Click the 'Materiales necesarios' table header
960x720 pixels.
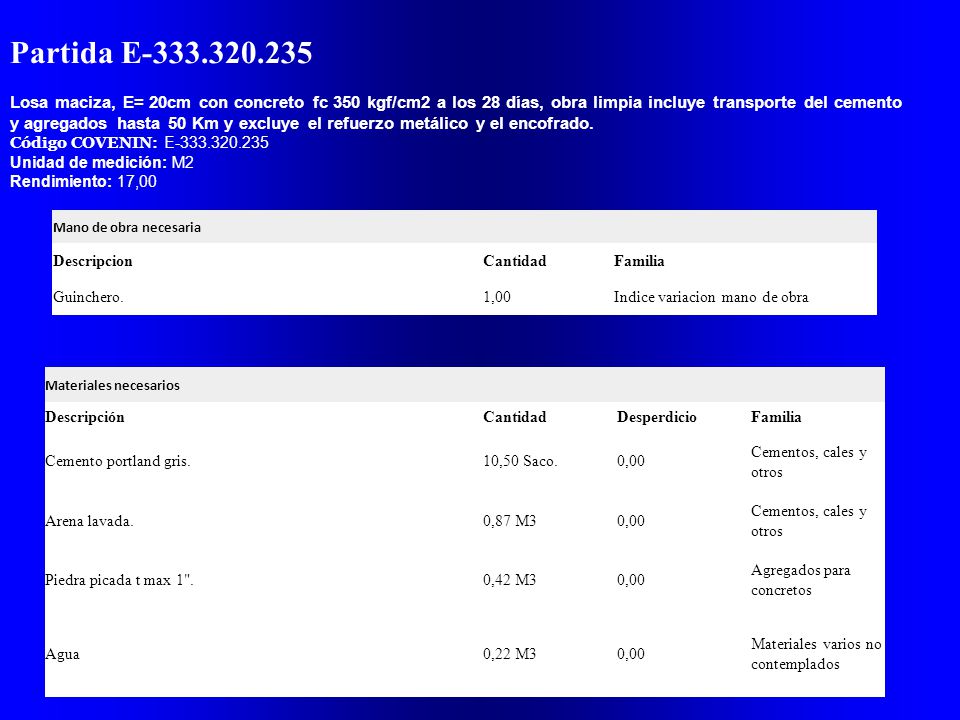pos(465,385)
